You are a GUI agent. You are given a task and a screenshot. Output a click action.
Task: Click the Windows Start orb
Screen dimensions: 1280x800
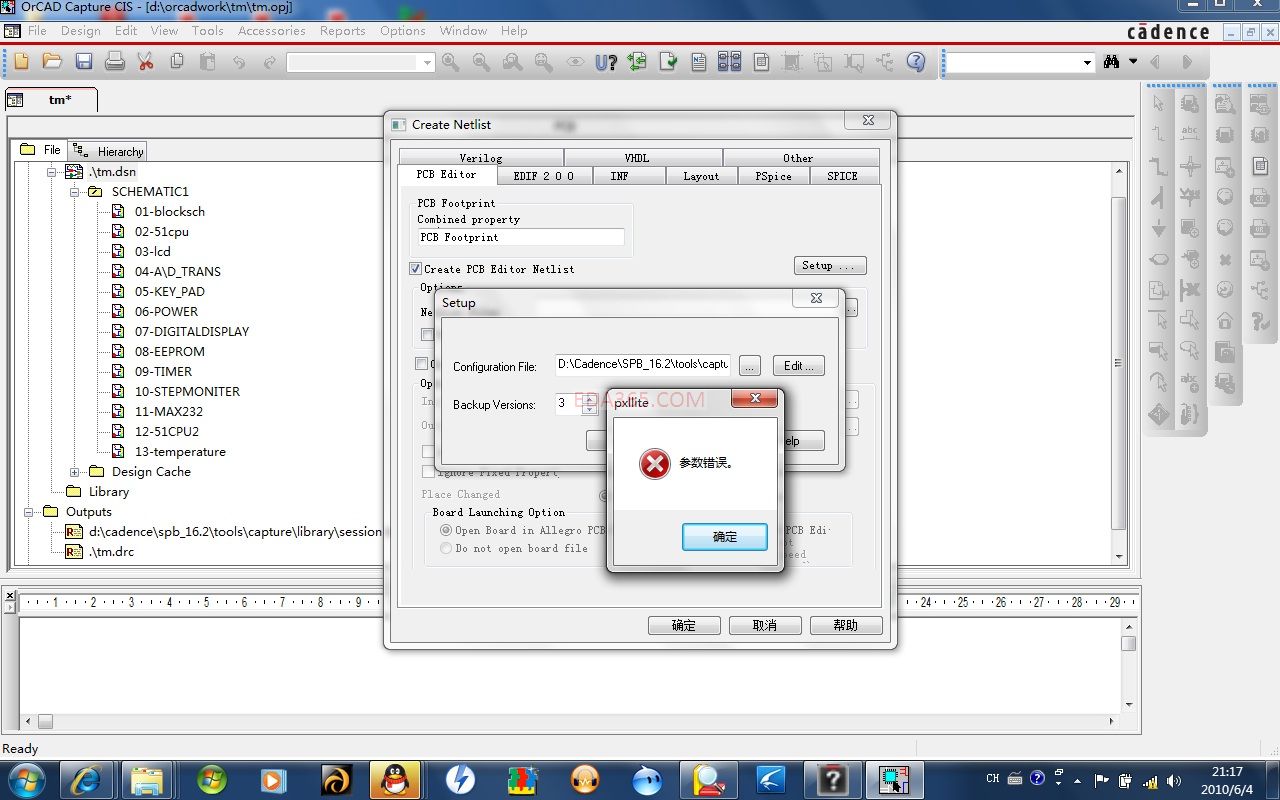[25, 779]
